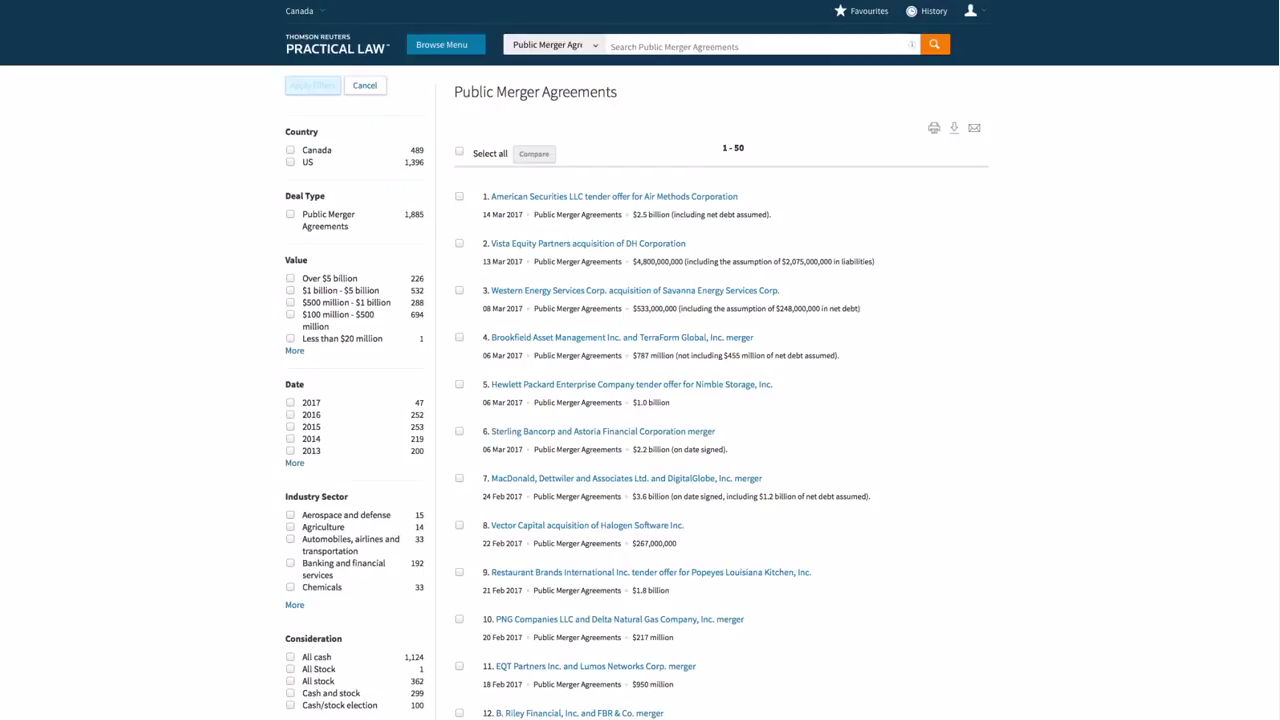Viewport: 1280px width, 720px height.
Task: Toggle the Select all checkbox
Action: tap(459, 152)
